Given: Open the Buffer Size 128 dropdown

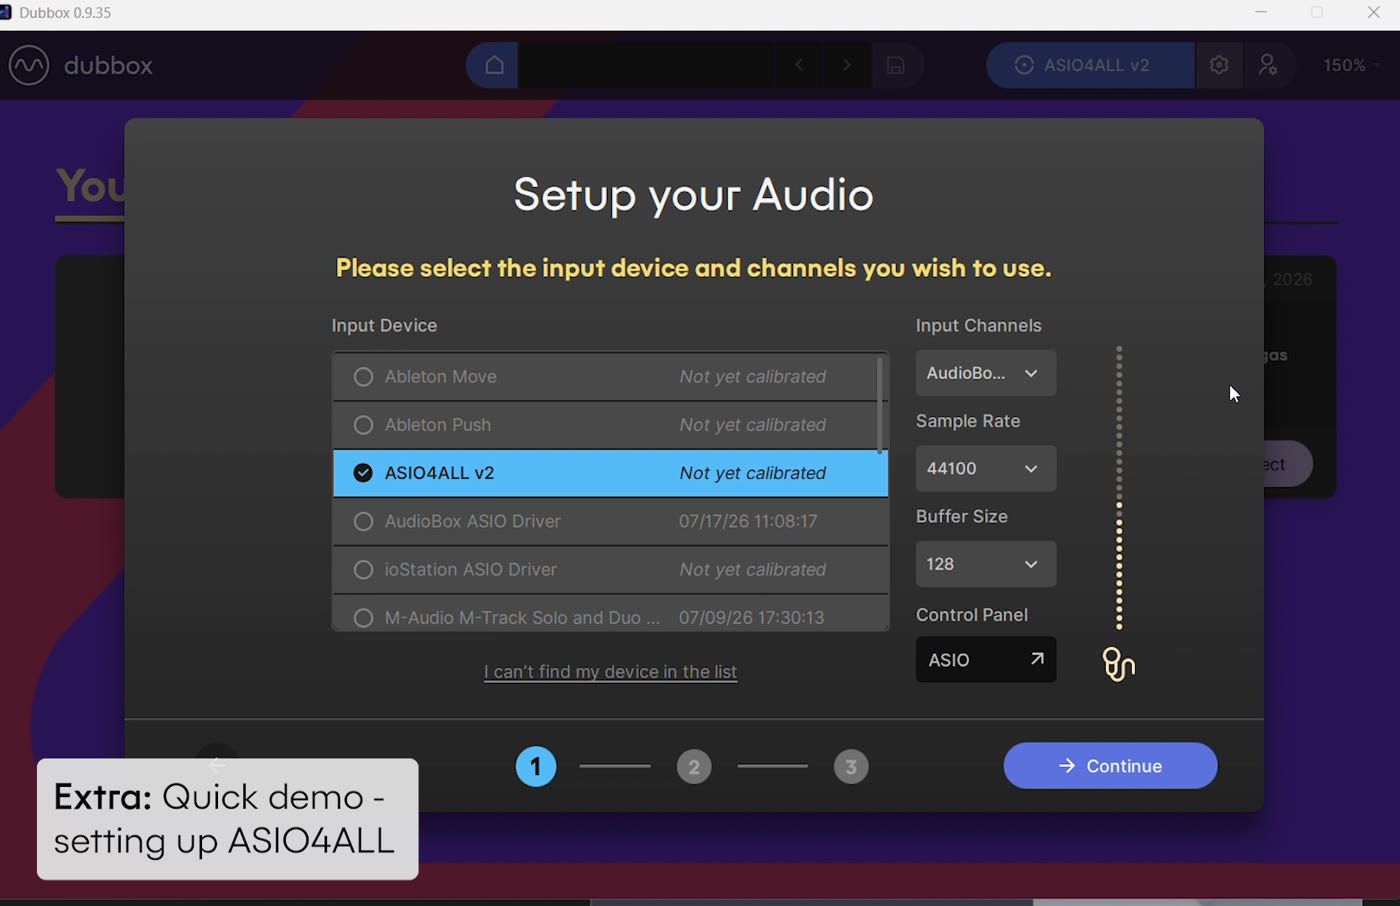Looking at the screenshot, I should (x=985, y=564).
